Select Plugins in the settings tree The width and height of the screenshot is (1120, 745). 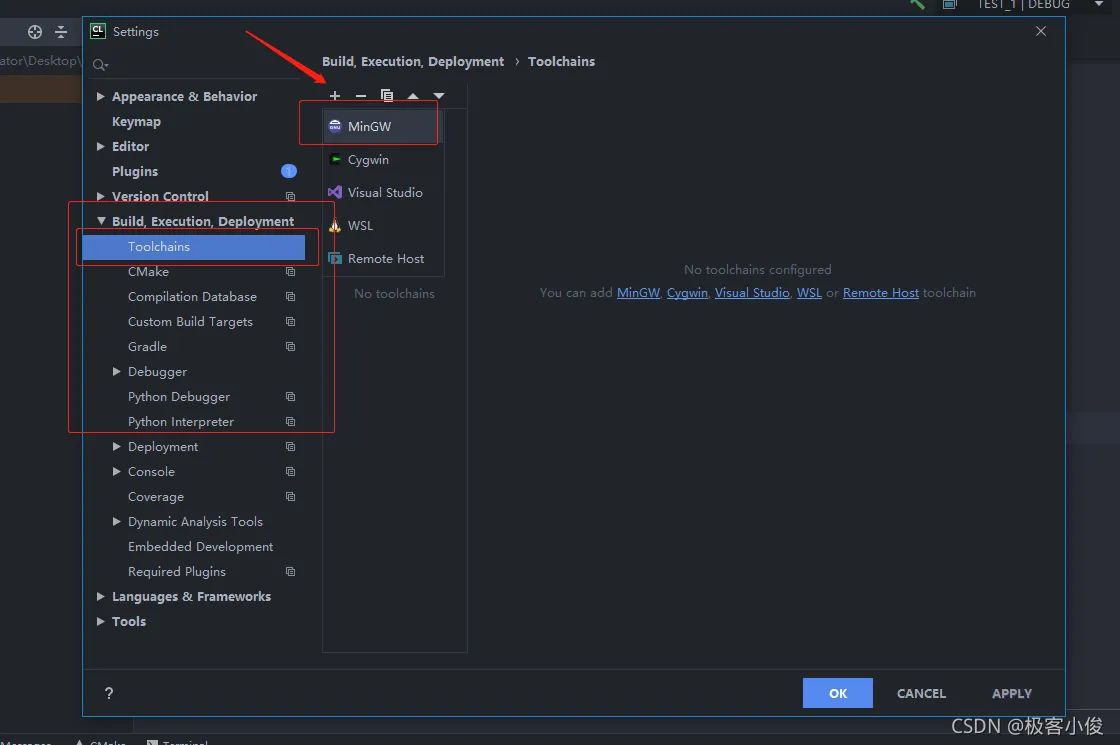[x=135, y=171]
